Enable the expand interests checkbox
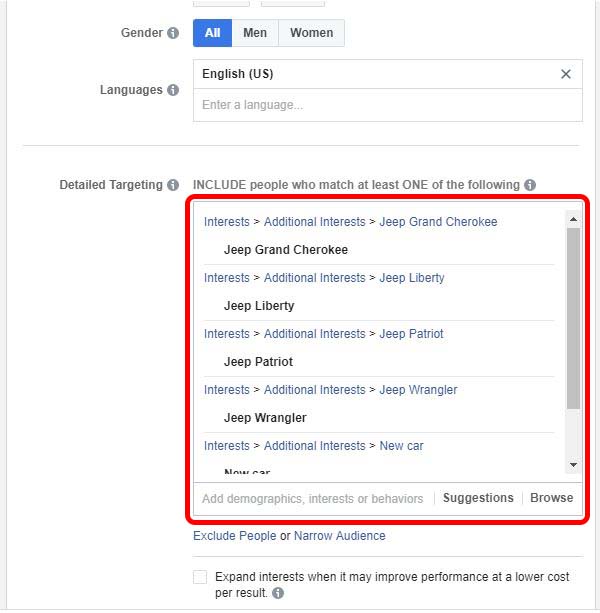 pos(200,578)
